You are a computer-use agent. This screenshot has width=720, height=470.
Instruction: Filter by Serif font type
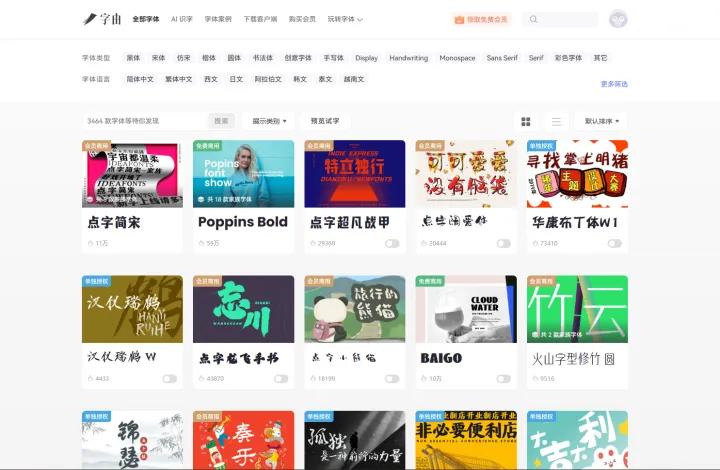(536, 58)
